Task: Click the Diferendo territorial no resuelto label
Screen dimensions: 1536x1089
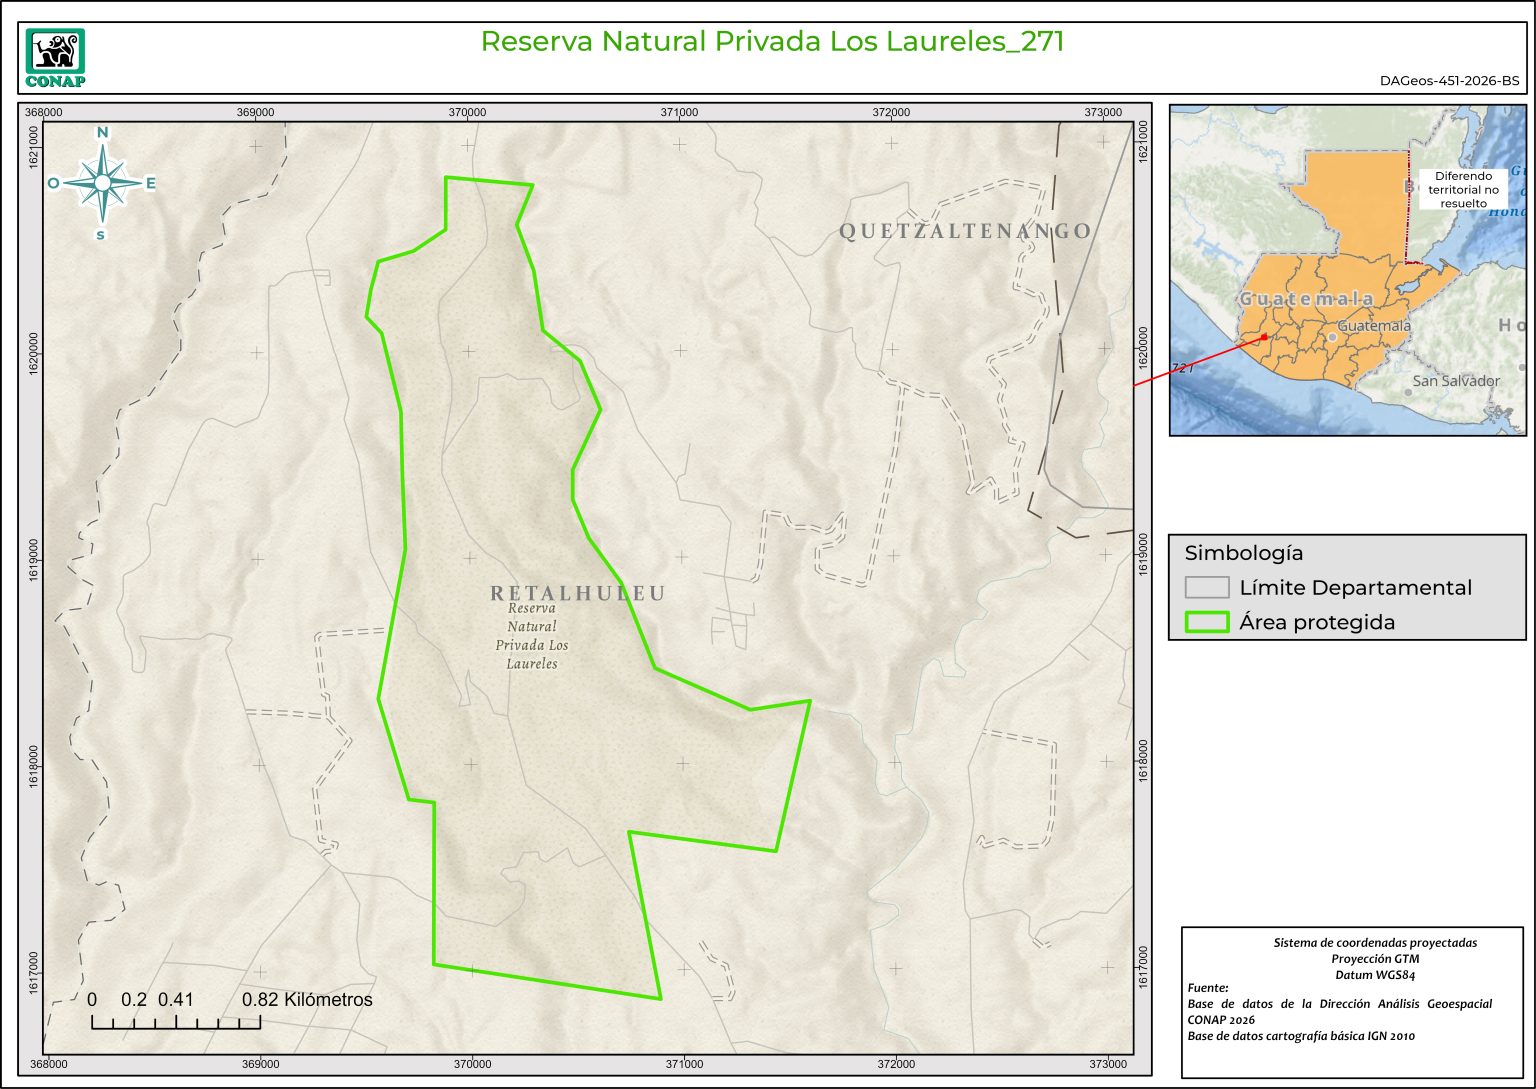Action: click(x=1463, y=189)
